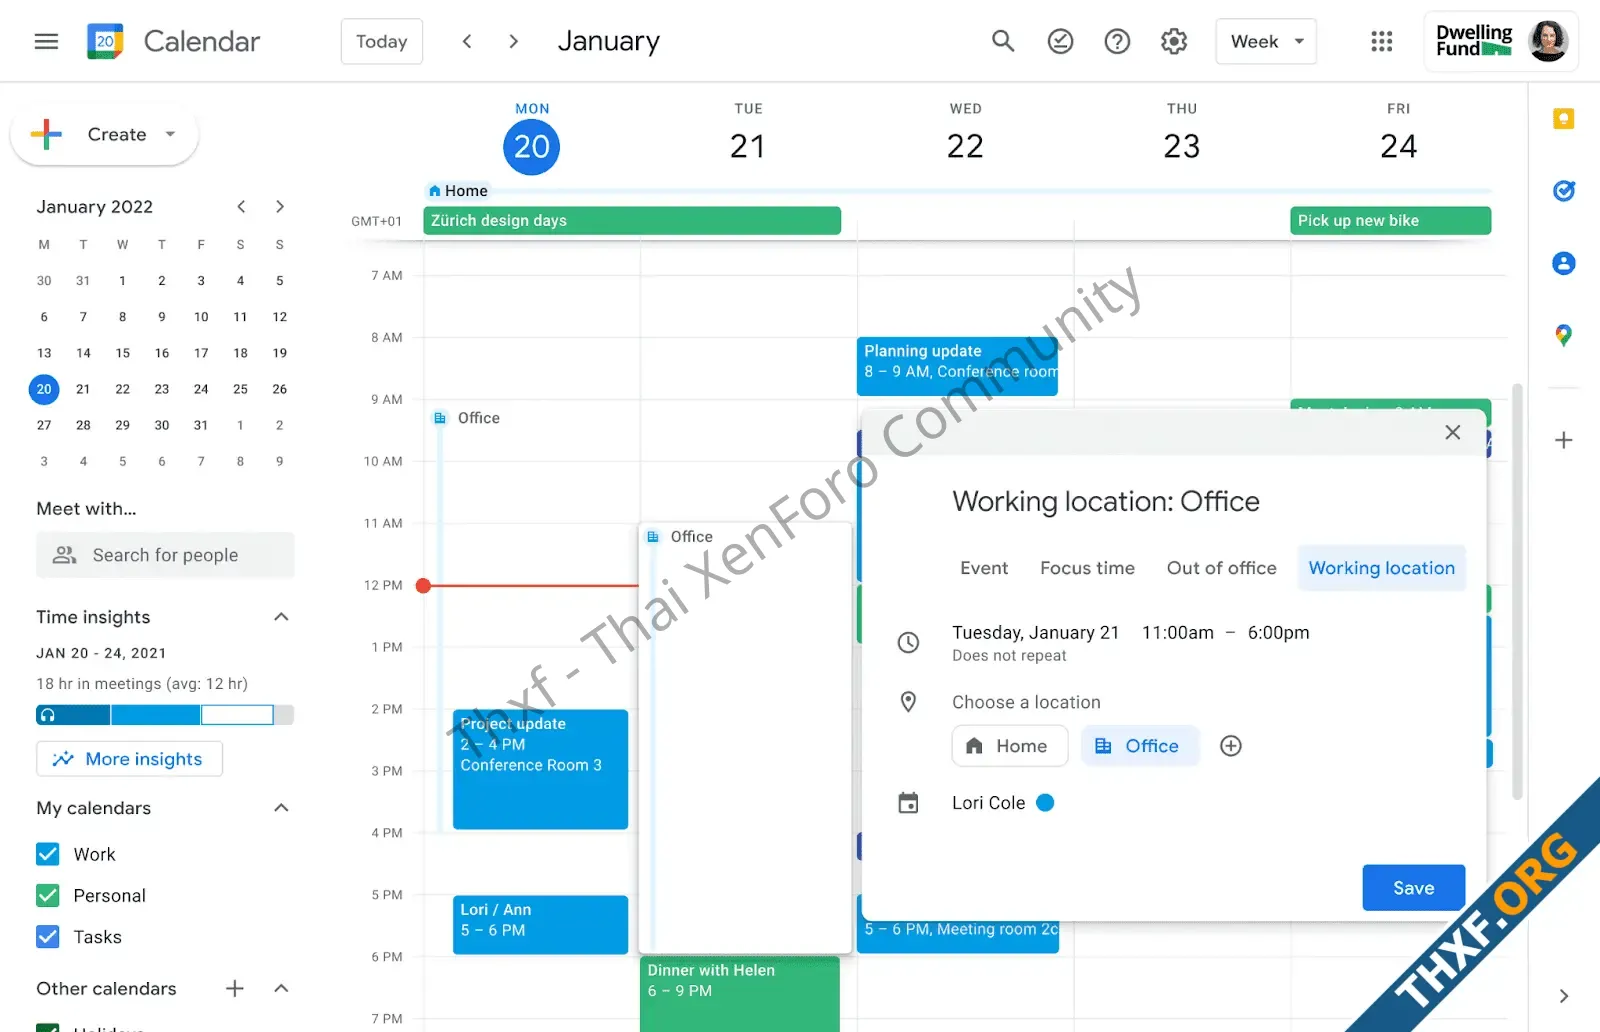The height and width of the screenshot is (1032, 1600).
Task: Toggle the Work calendar checkbox
Action: coord(48,854)
